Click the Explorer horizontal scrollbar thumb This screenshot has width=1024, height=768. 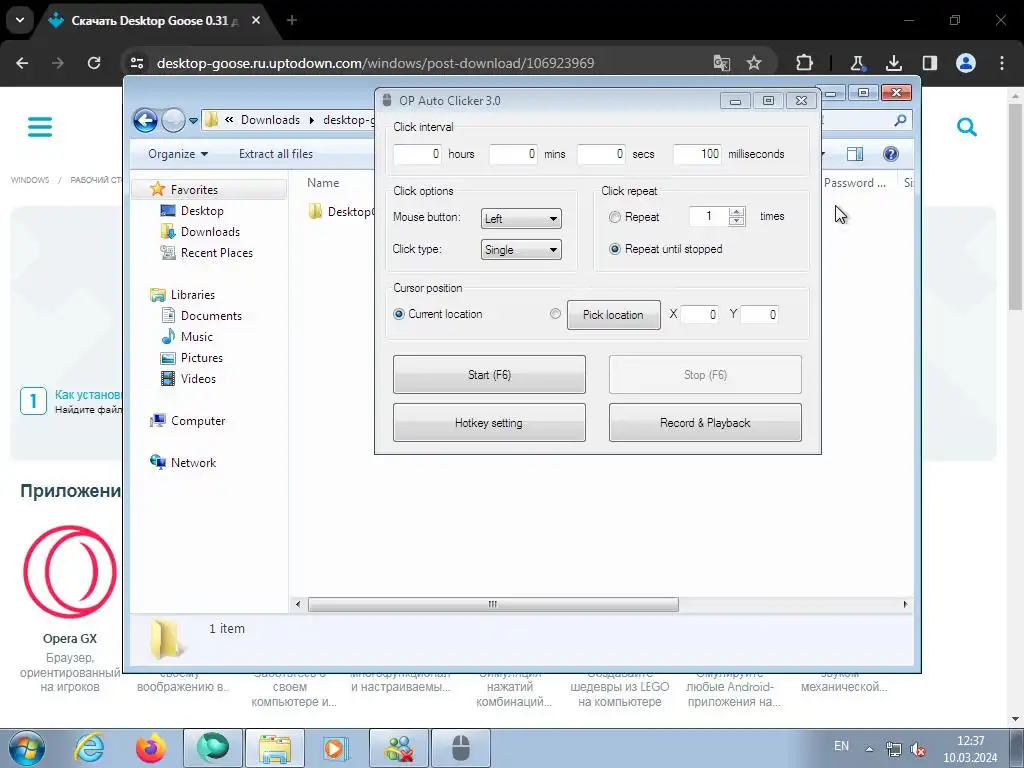pos(493,605)
